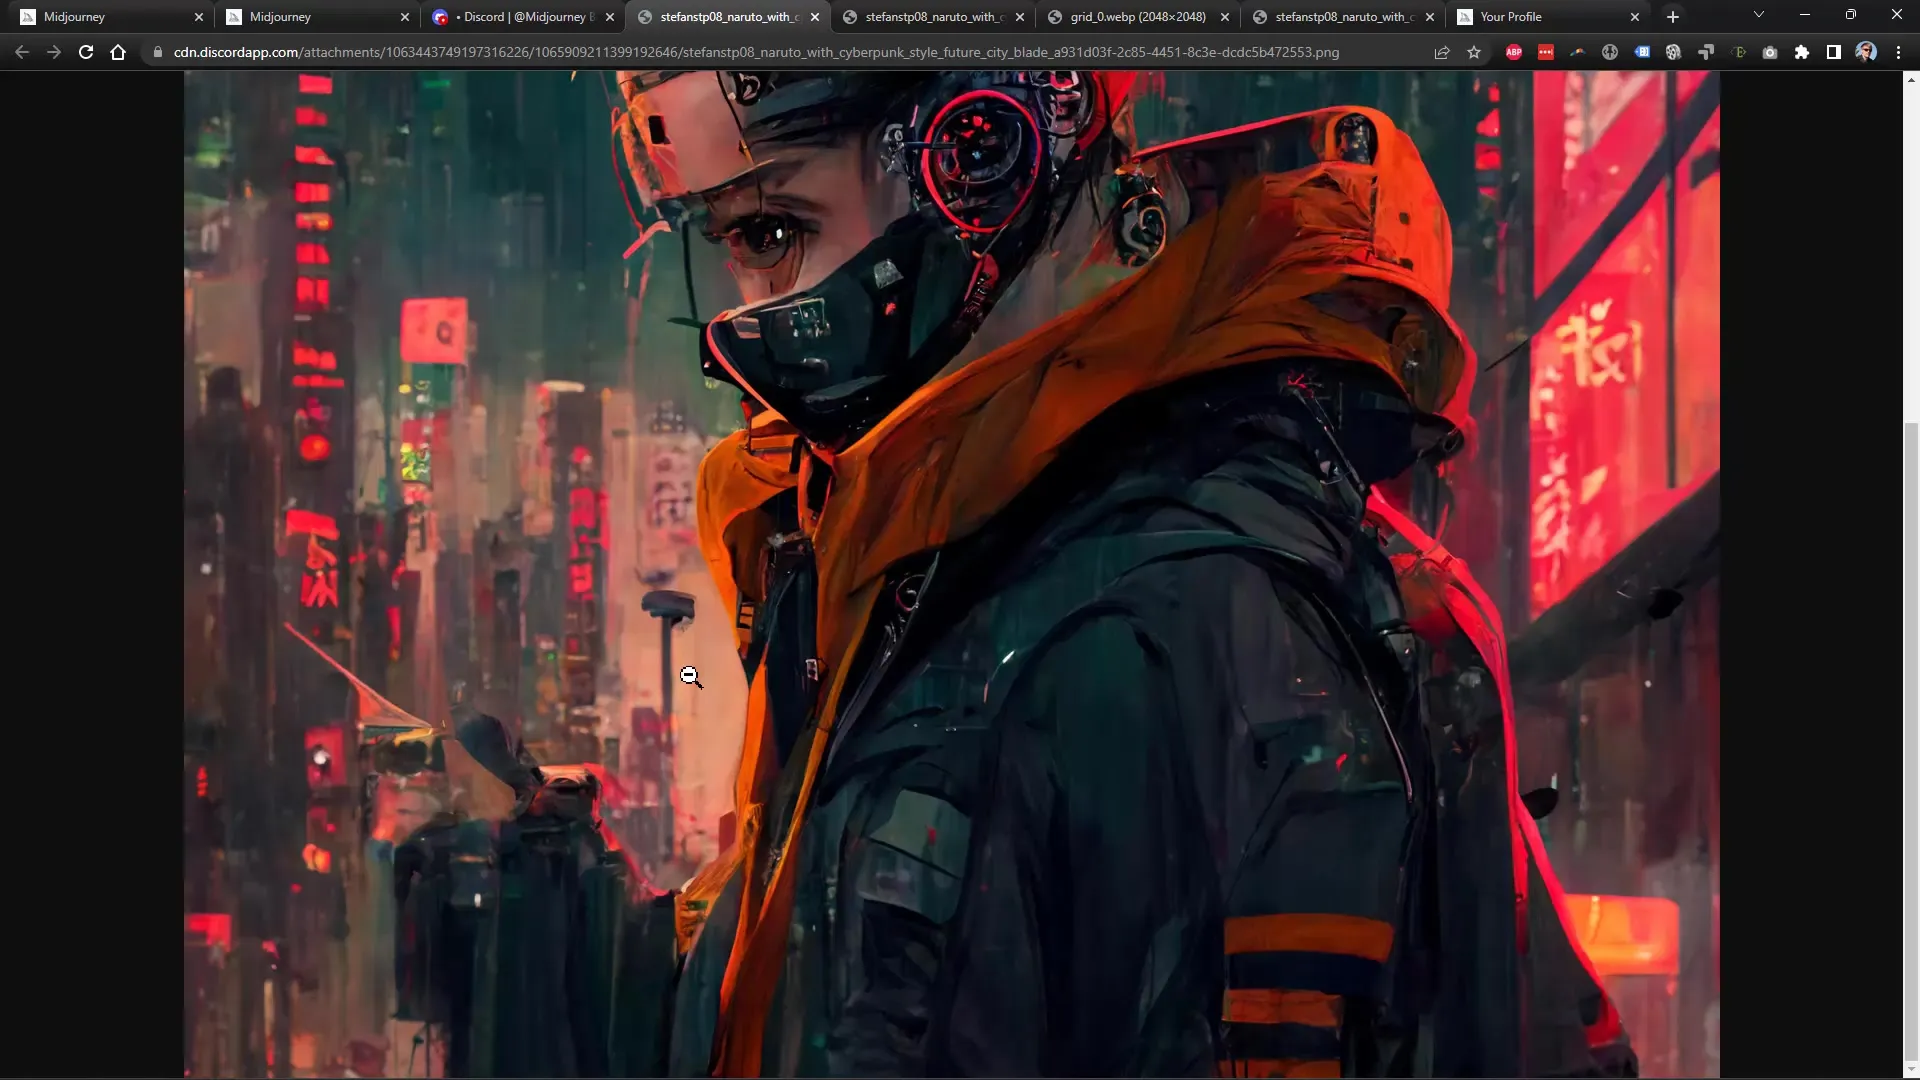This screenshot has height=1080, width=1920.
Task: Switch to the grid_0.webp (2048×2048) tab
Action: [1137, 17]
